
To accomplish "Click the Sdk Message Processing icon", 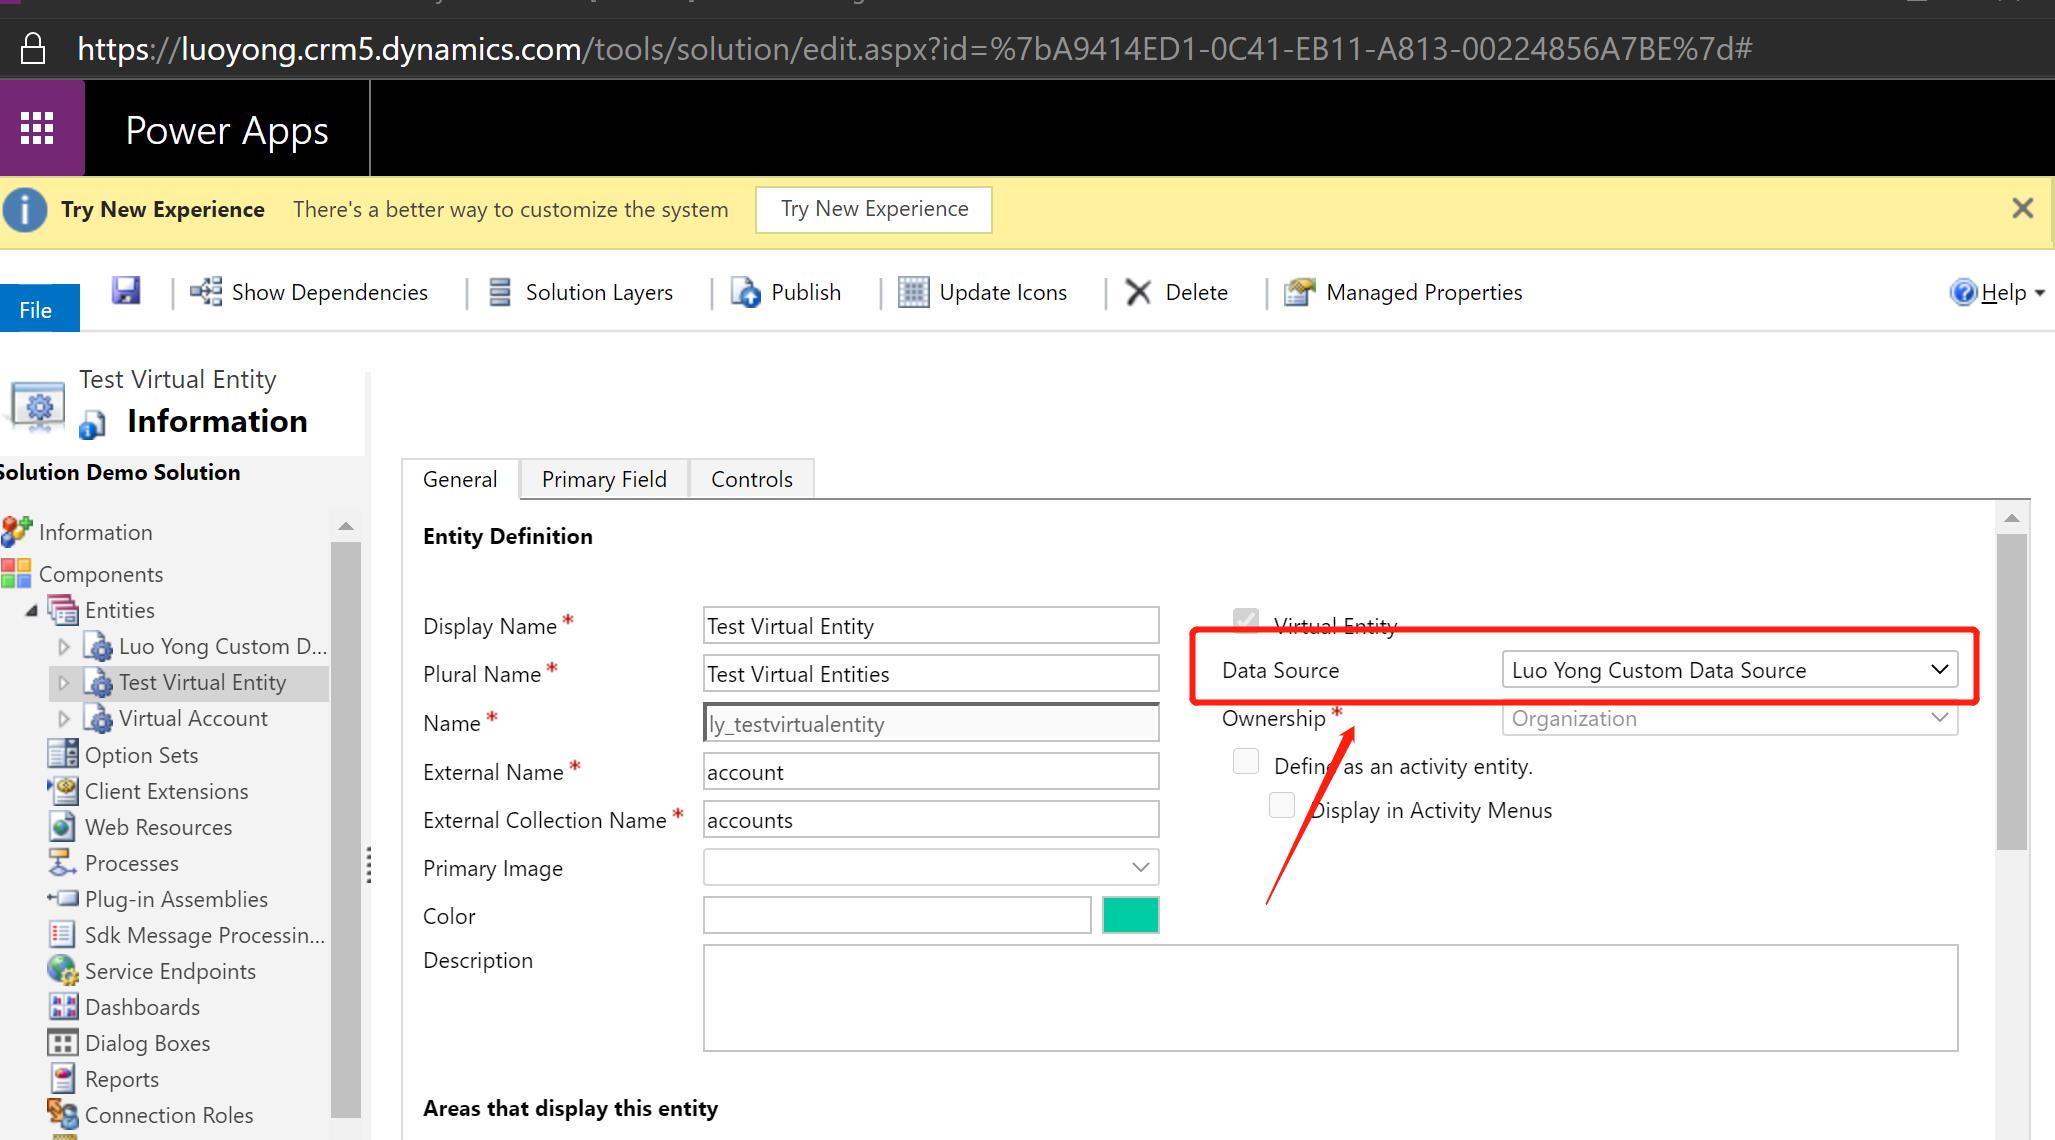I will click(x=63, y=934).
